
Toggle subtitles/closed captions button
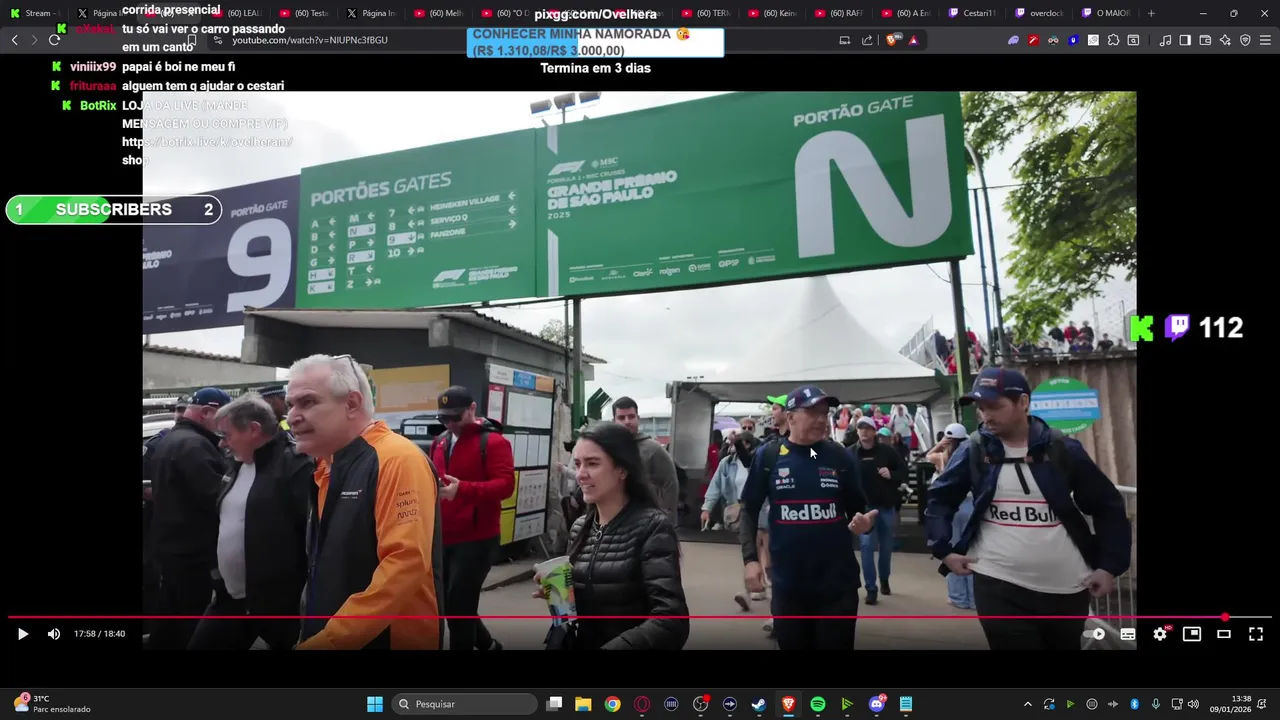(1128, 634)
